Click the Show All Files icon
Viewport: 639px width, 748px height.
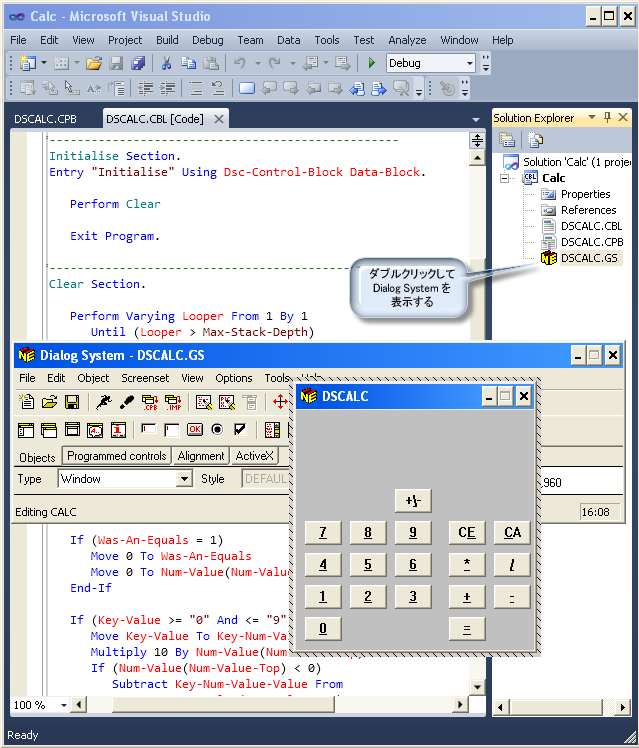point(535,140)
